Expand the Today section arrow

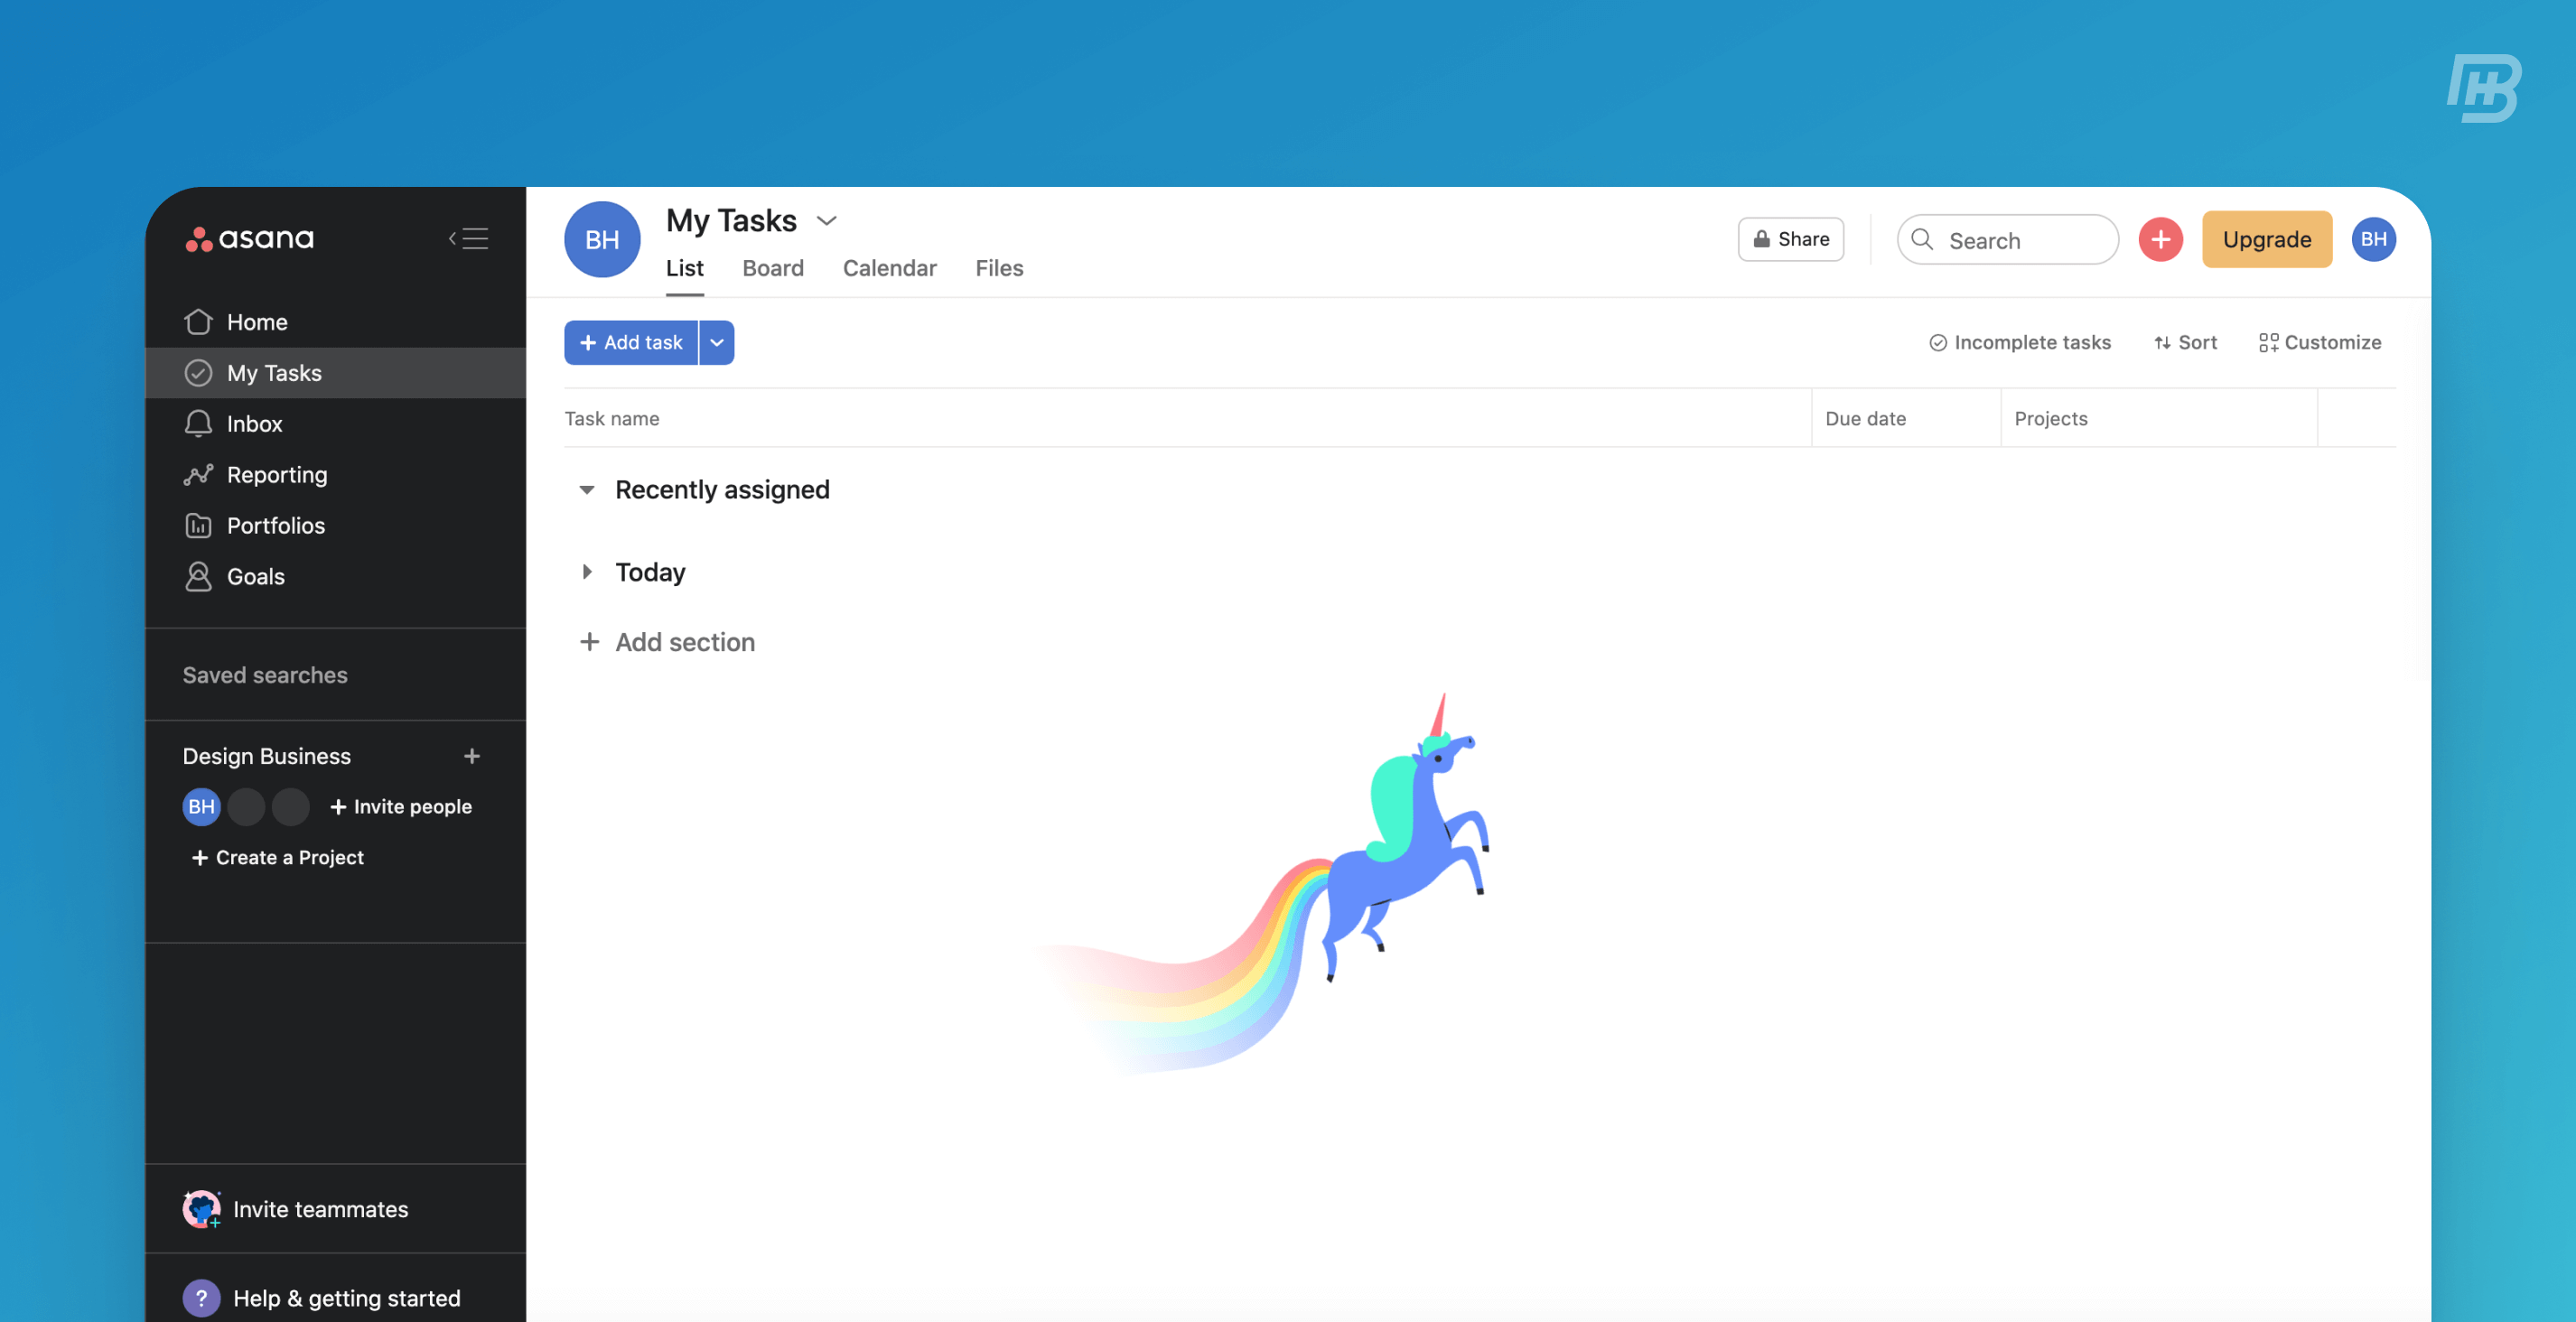point(587,572)
